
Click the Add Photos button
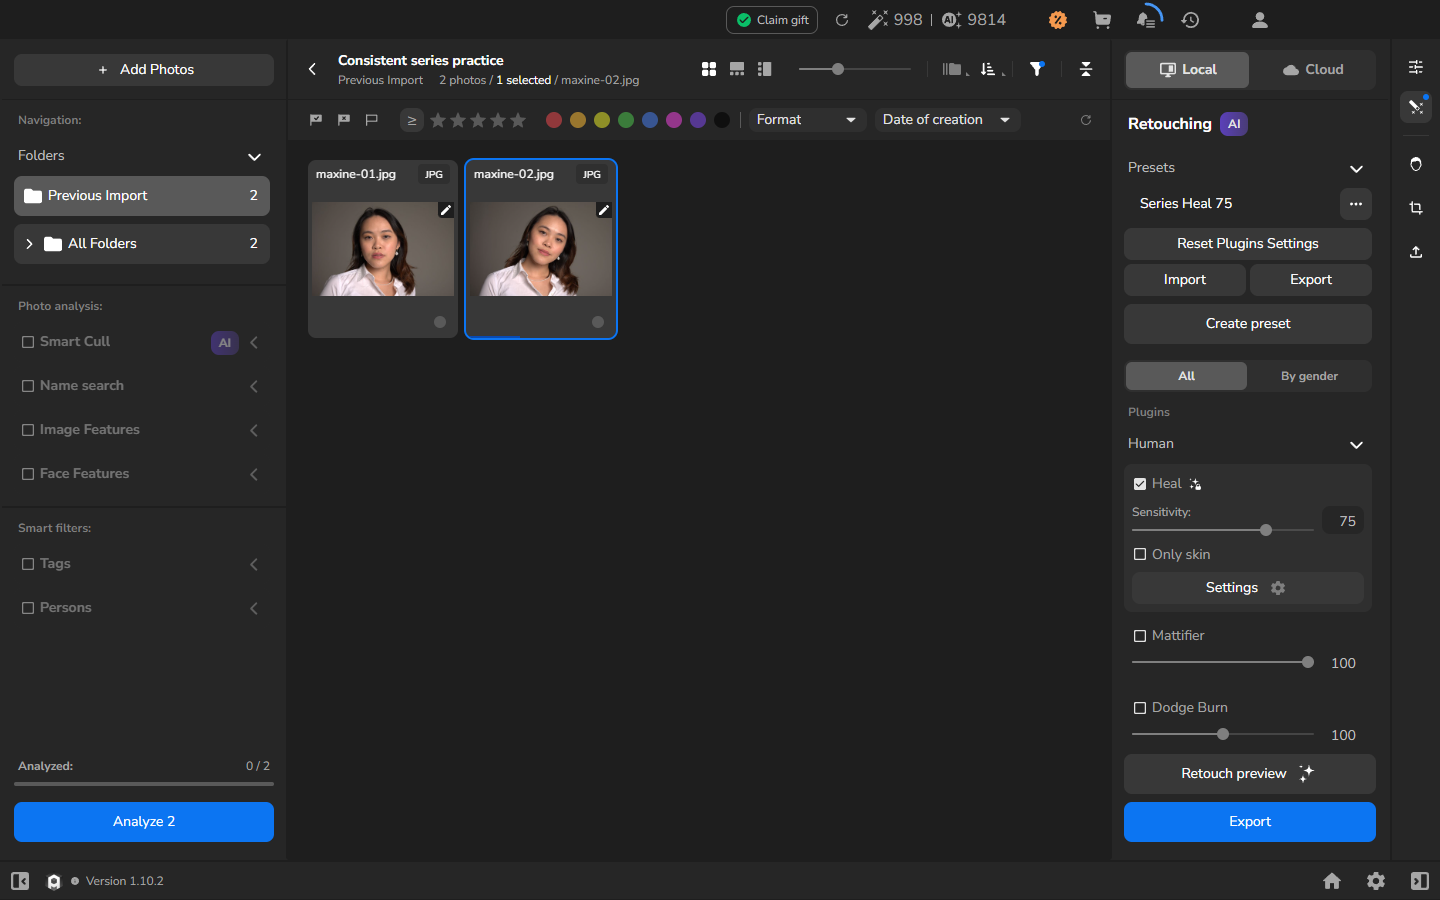pyautogui.click(x=144, y=70)
